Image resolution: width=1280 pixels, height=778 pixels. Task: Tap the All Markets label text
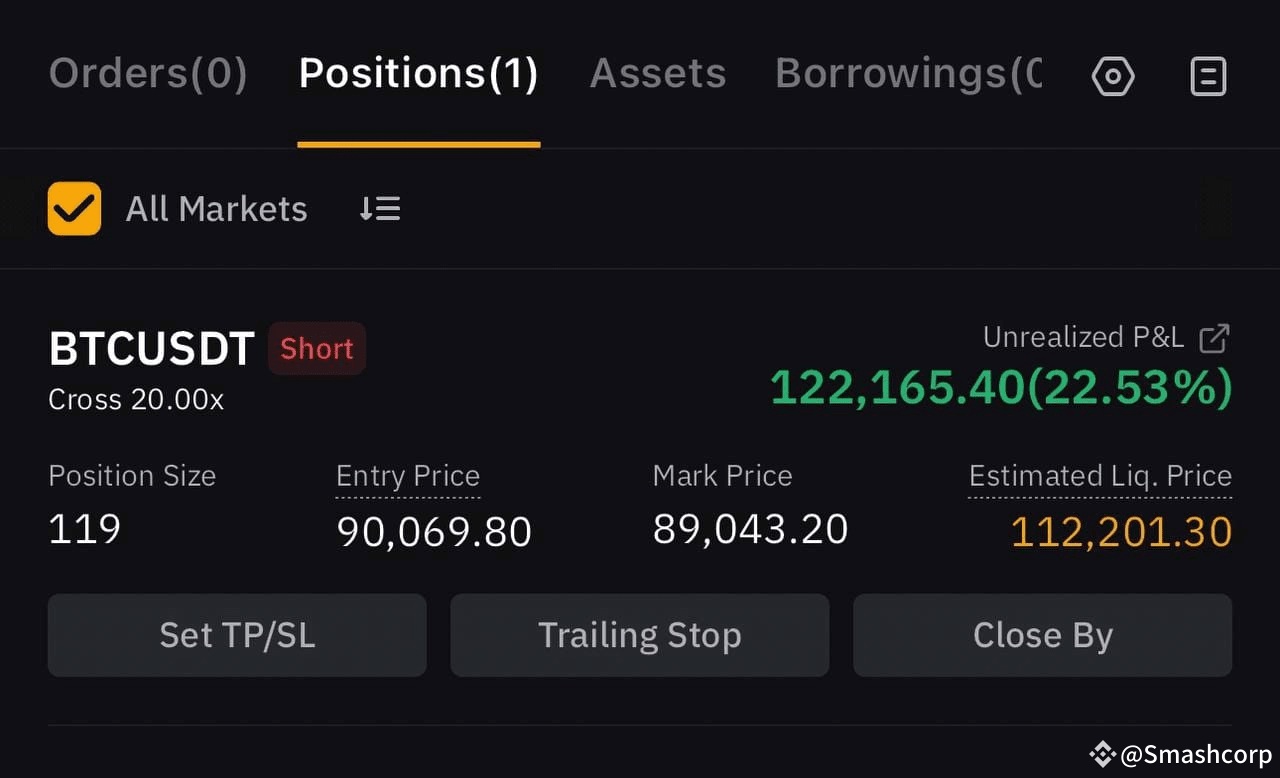click(x=216, y=209)
